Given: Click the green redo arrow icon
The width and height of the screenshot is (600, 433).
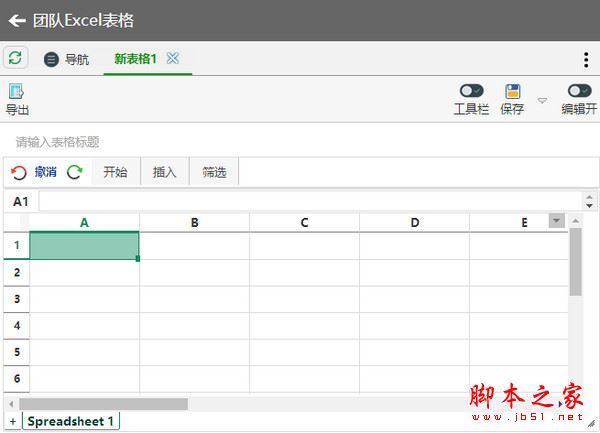Looking at the screenshot, I should (75, 172).
